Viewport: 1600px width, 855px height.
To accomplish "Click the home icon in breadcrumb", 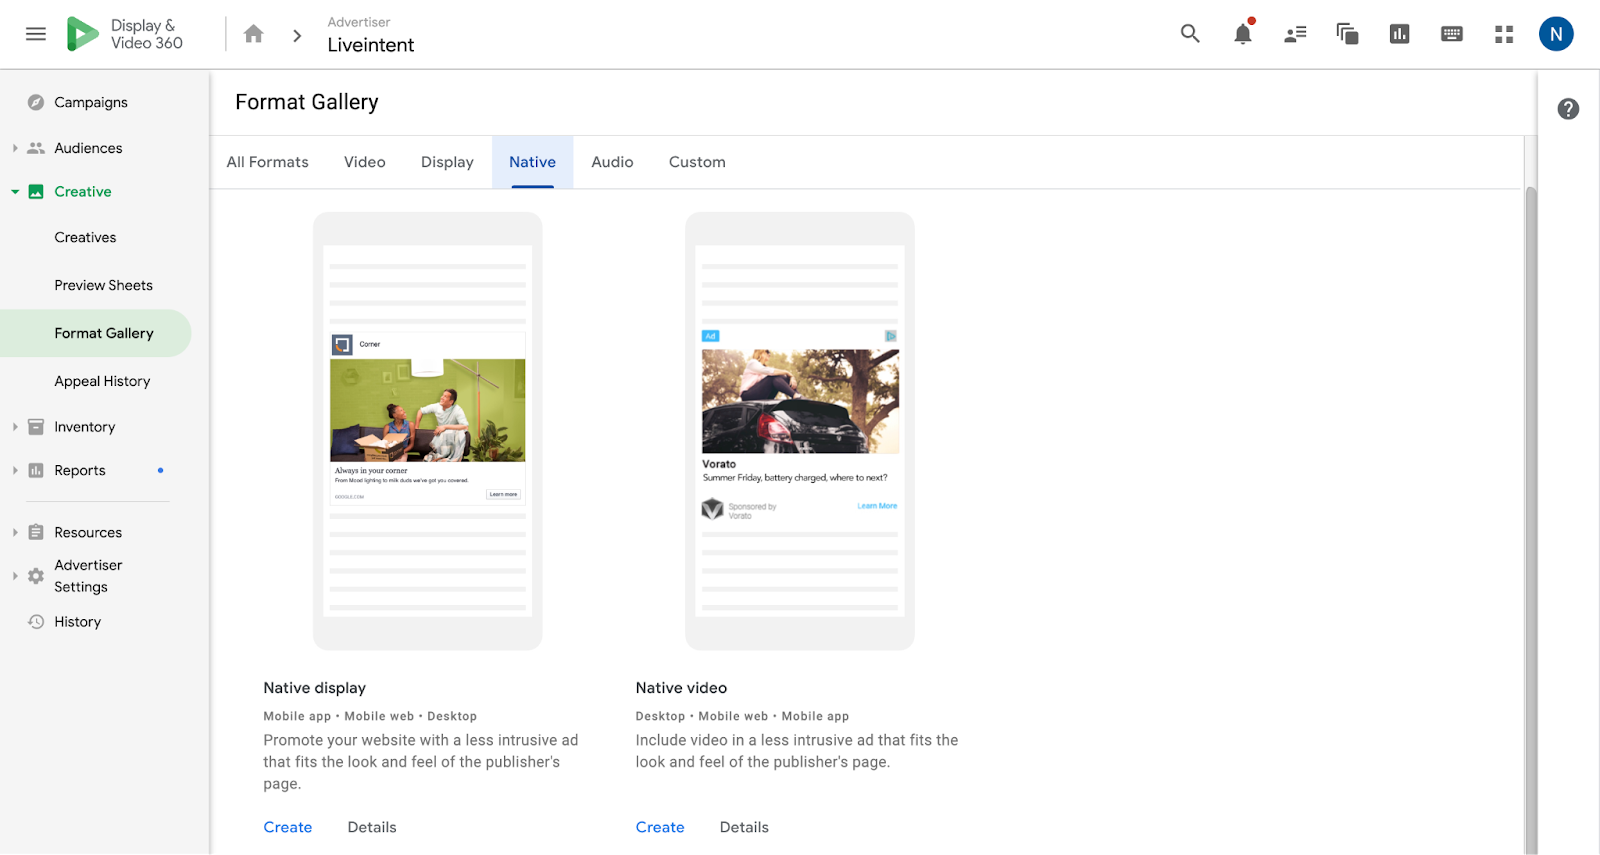I will [254, 34].
